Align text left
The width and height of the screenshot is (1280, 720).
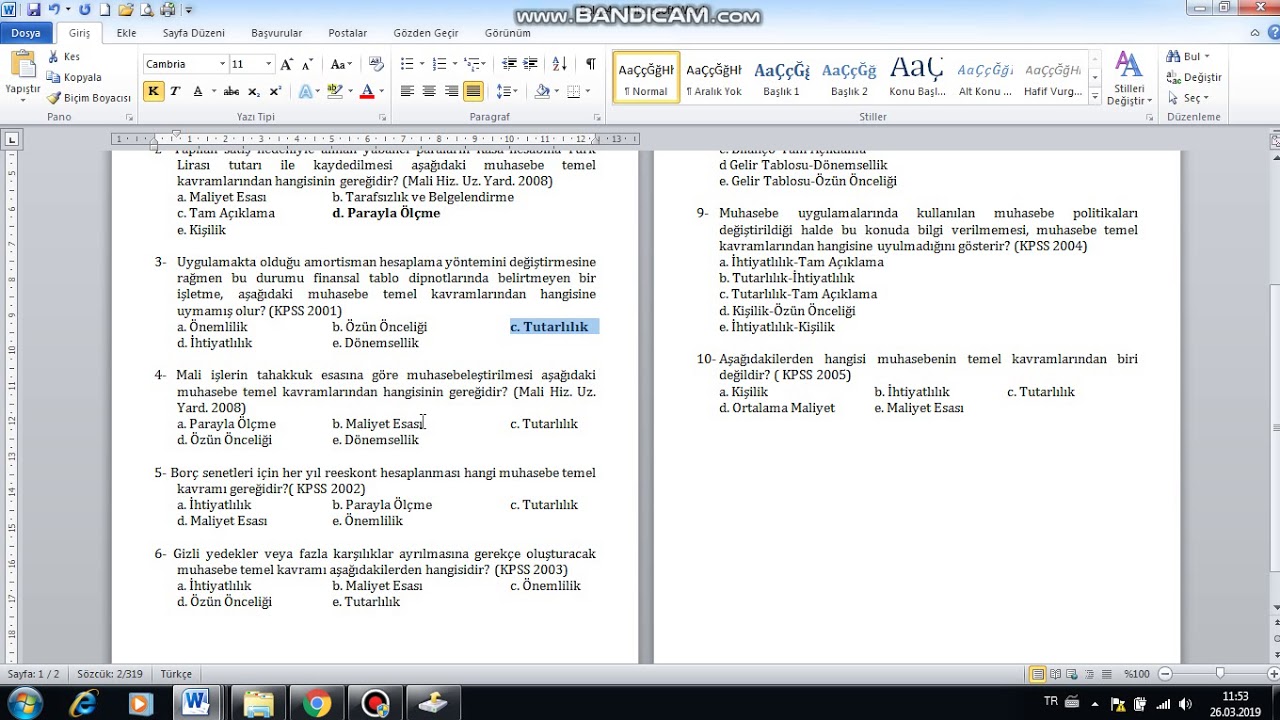pos(407,91)
